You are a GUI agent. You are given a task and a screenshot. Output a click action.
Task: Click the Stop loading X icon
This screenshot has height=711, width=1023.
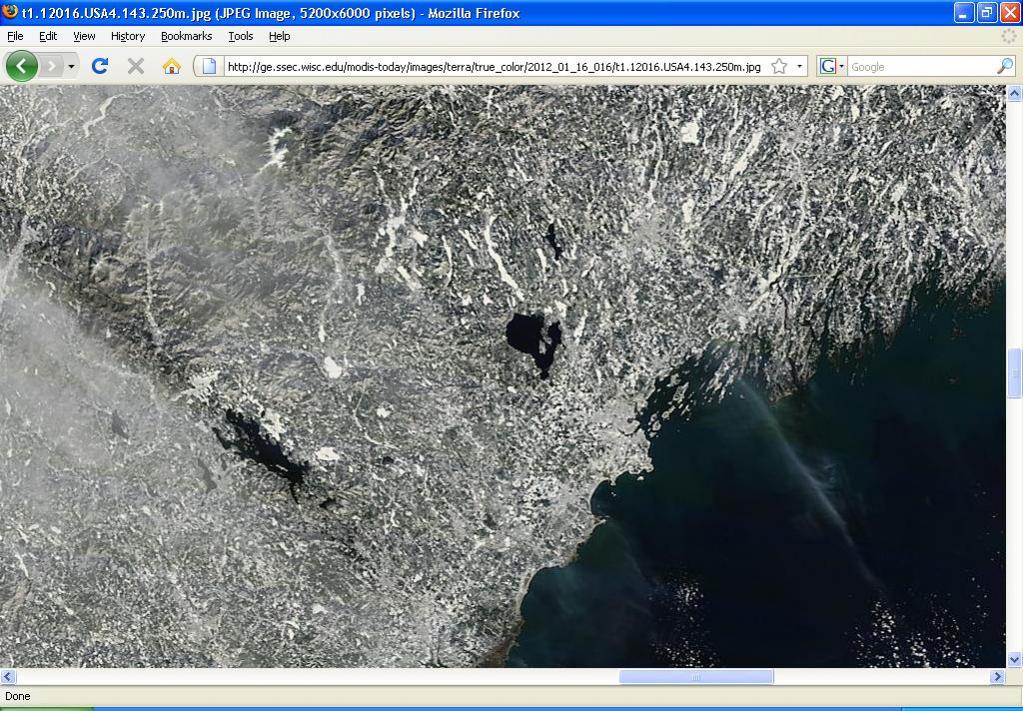(x=136, y=66)
